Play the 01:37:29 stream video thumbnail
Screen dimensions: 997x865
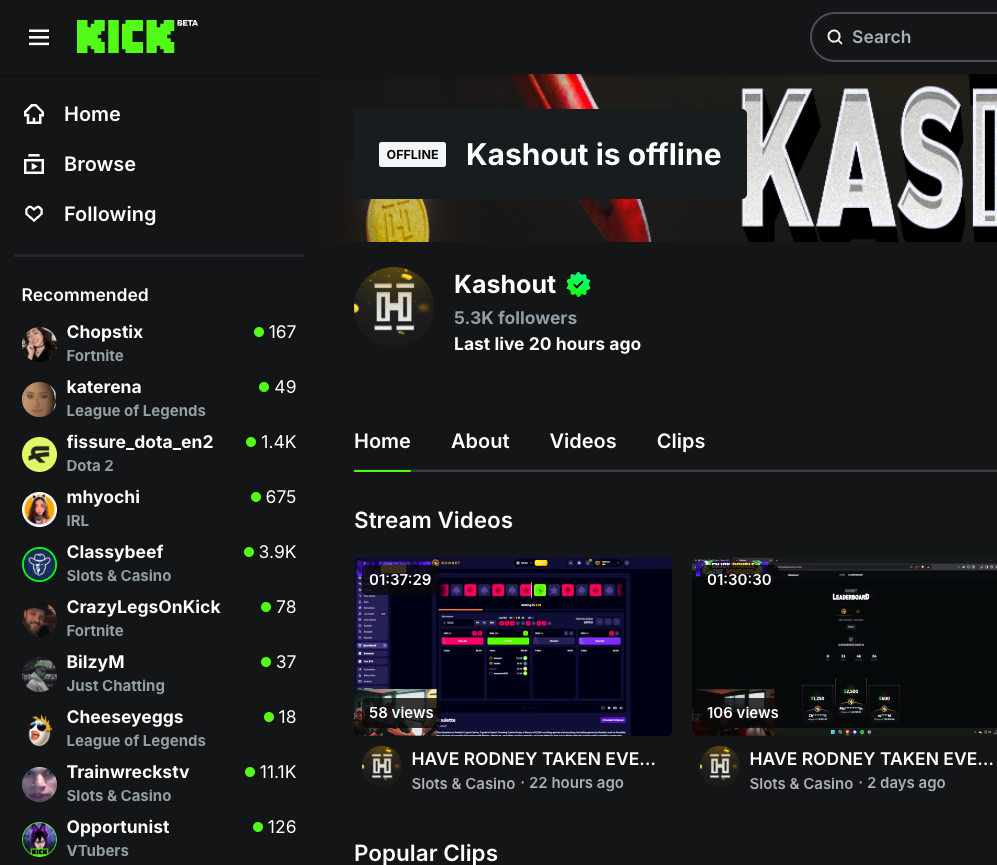click(x=513, y=647)
